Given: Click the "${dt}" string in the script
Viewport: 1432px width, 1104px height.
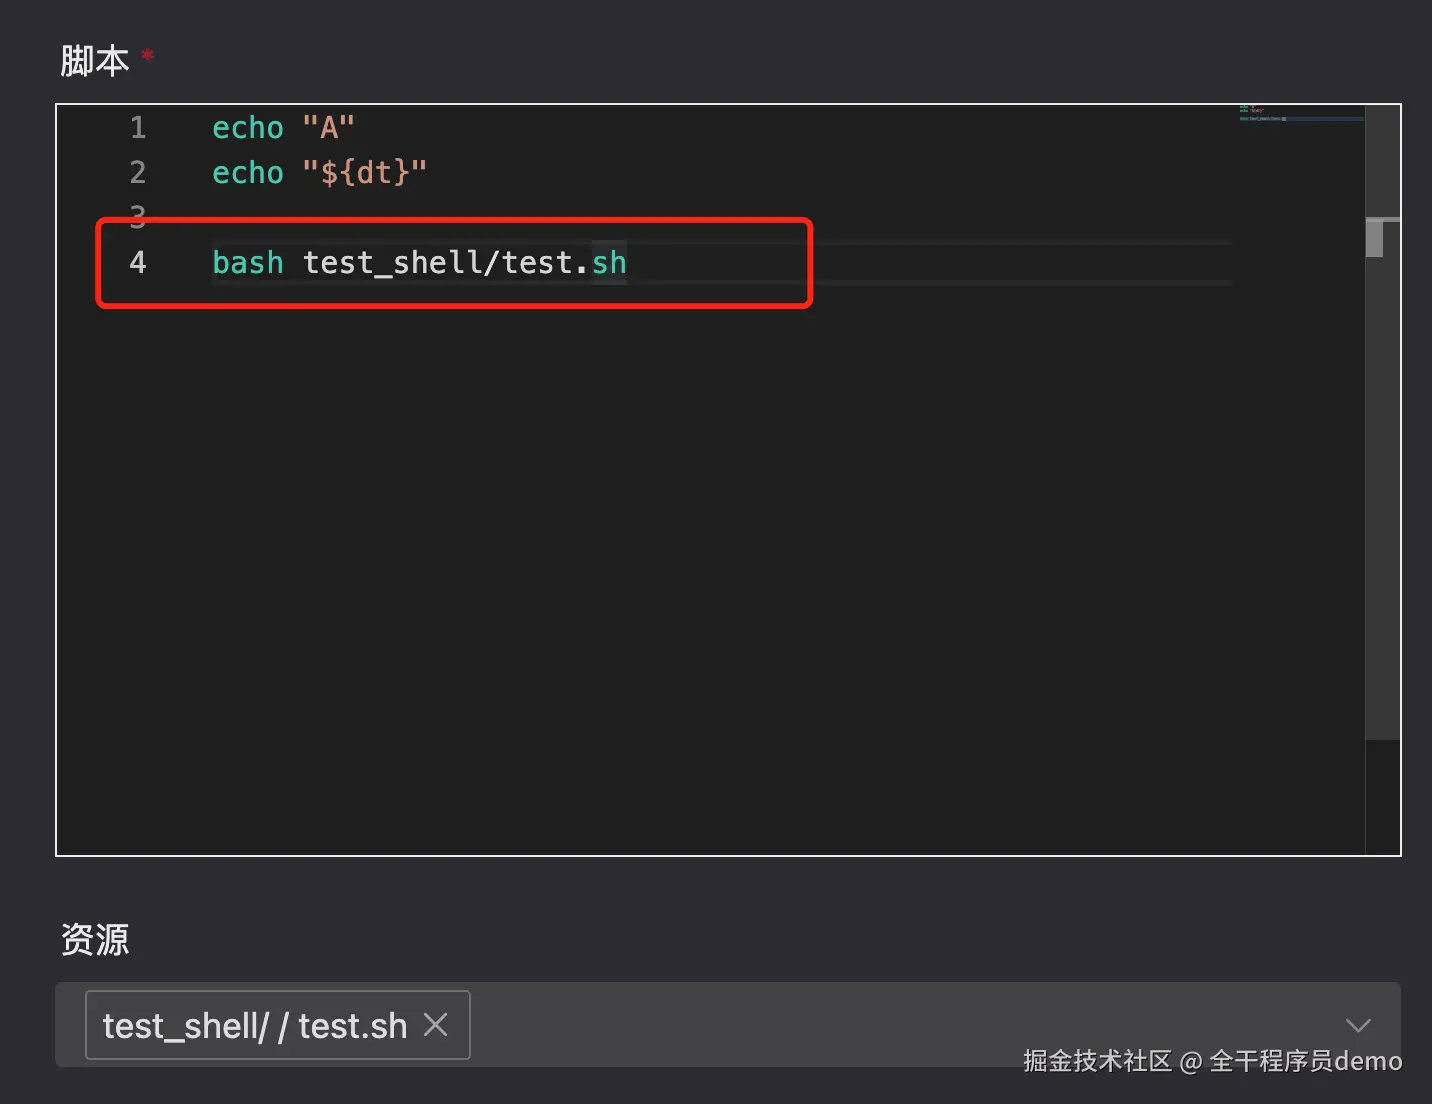Looking at the screenshot, I should coord(364,173).
